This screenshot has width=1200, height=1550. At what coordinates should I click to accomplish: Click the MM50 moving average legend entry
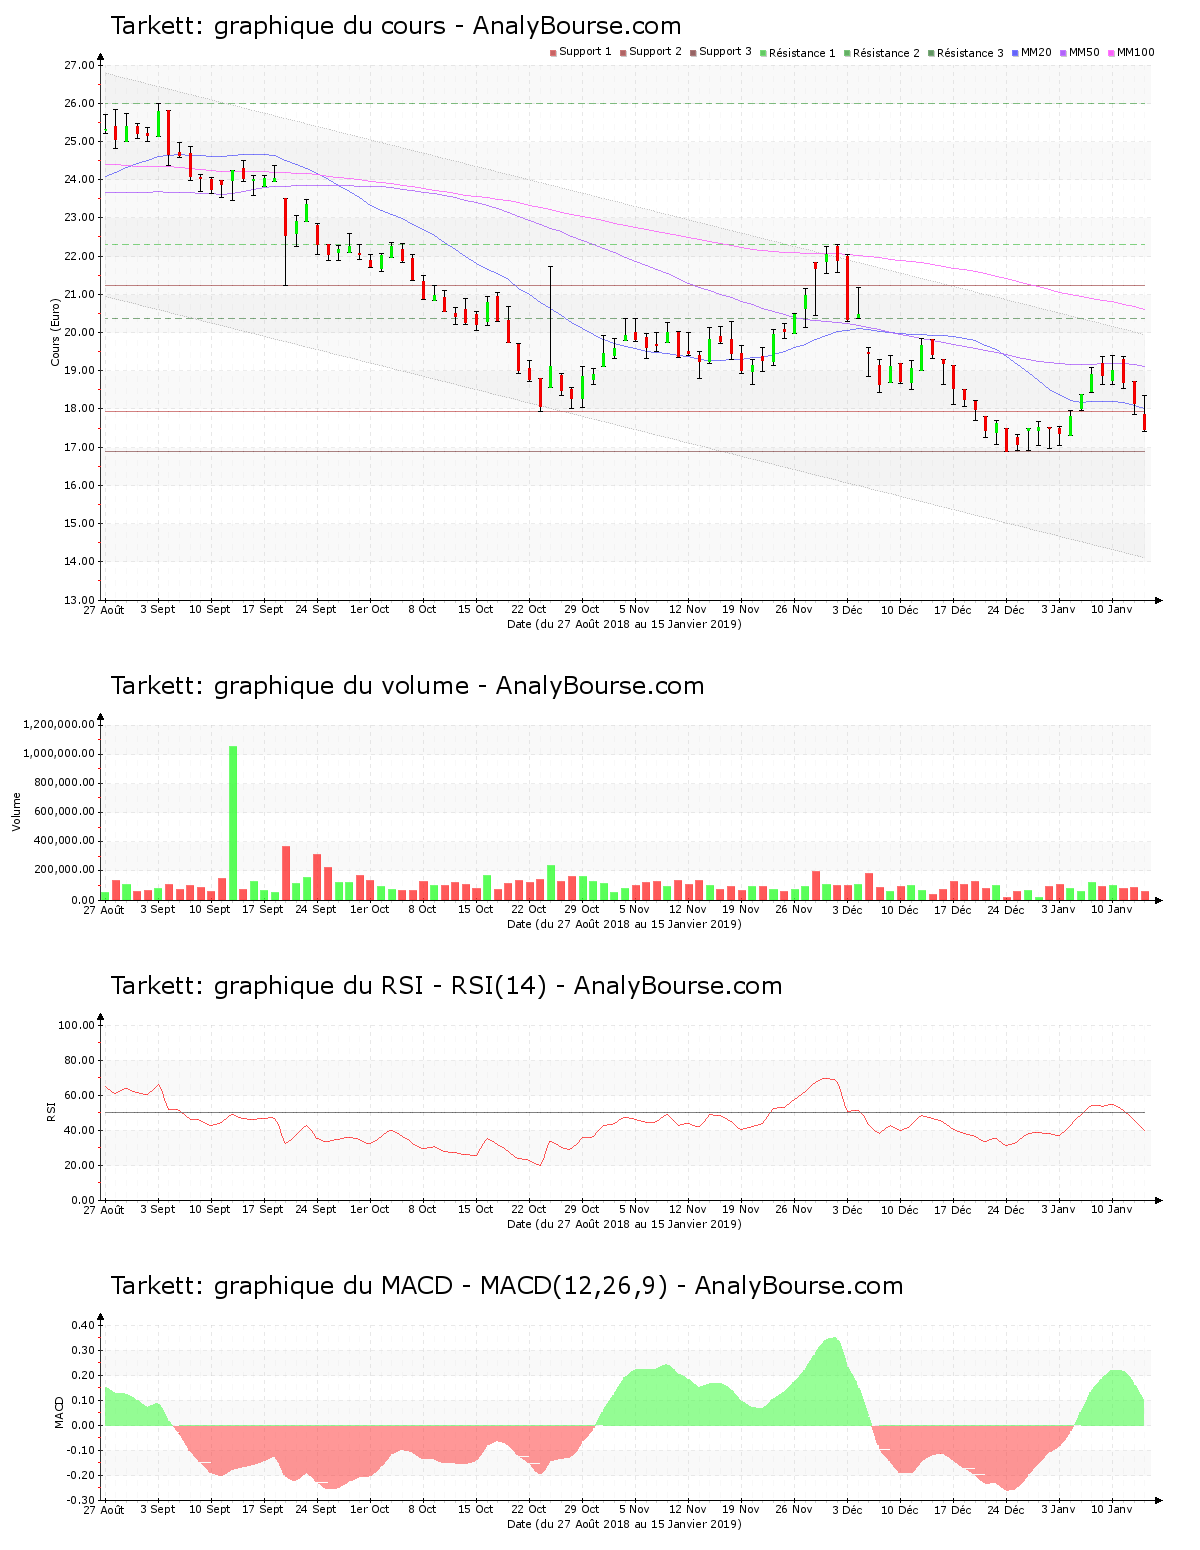[1080, 52]
